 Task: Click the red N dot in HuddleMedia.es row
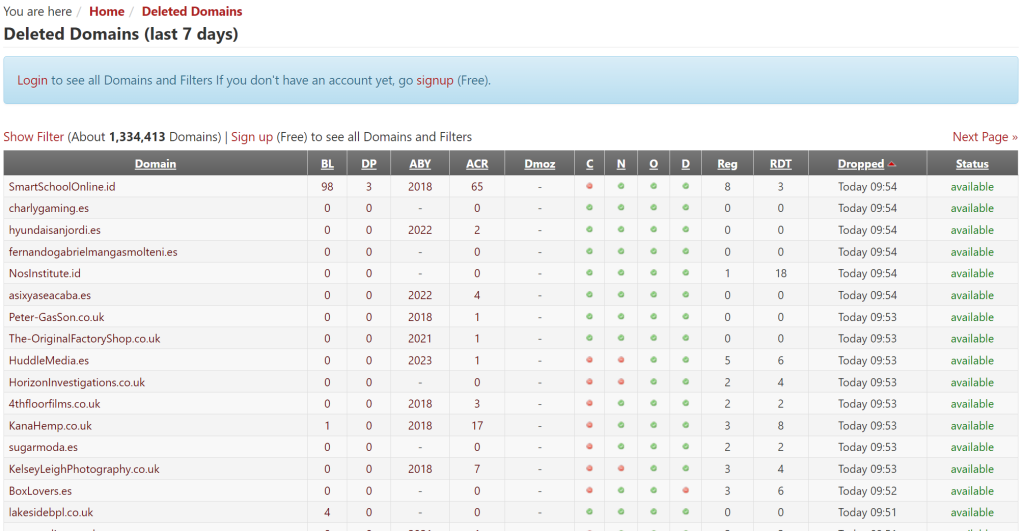[x=621, y=360]
